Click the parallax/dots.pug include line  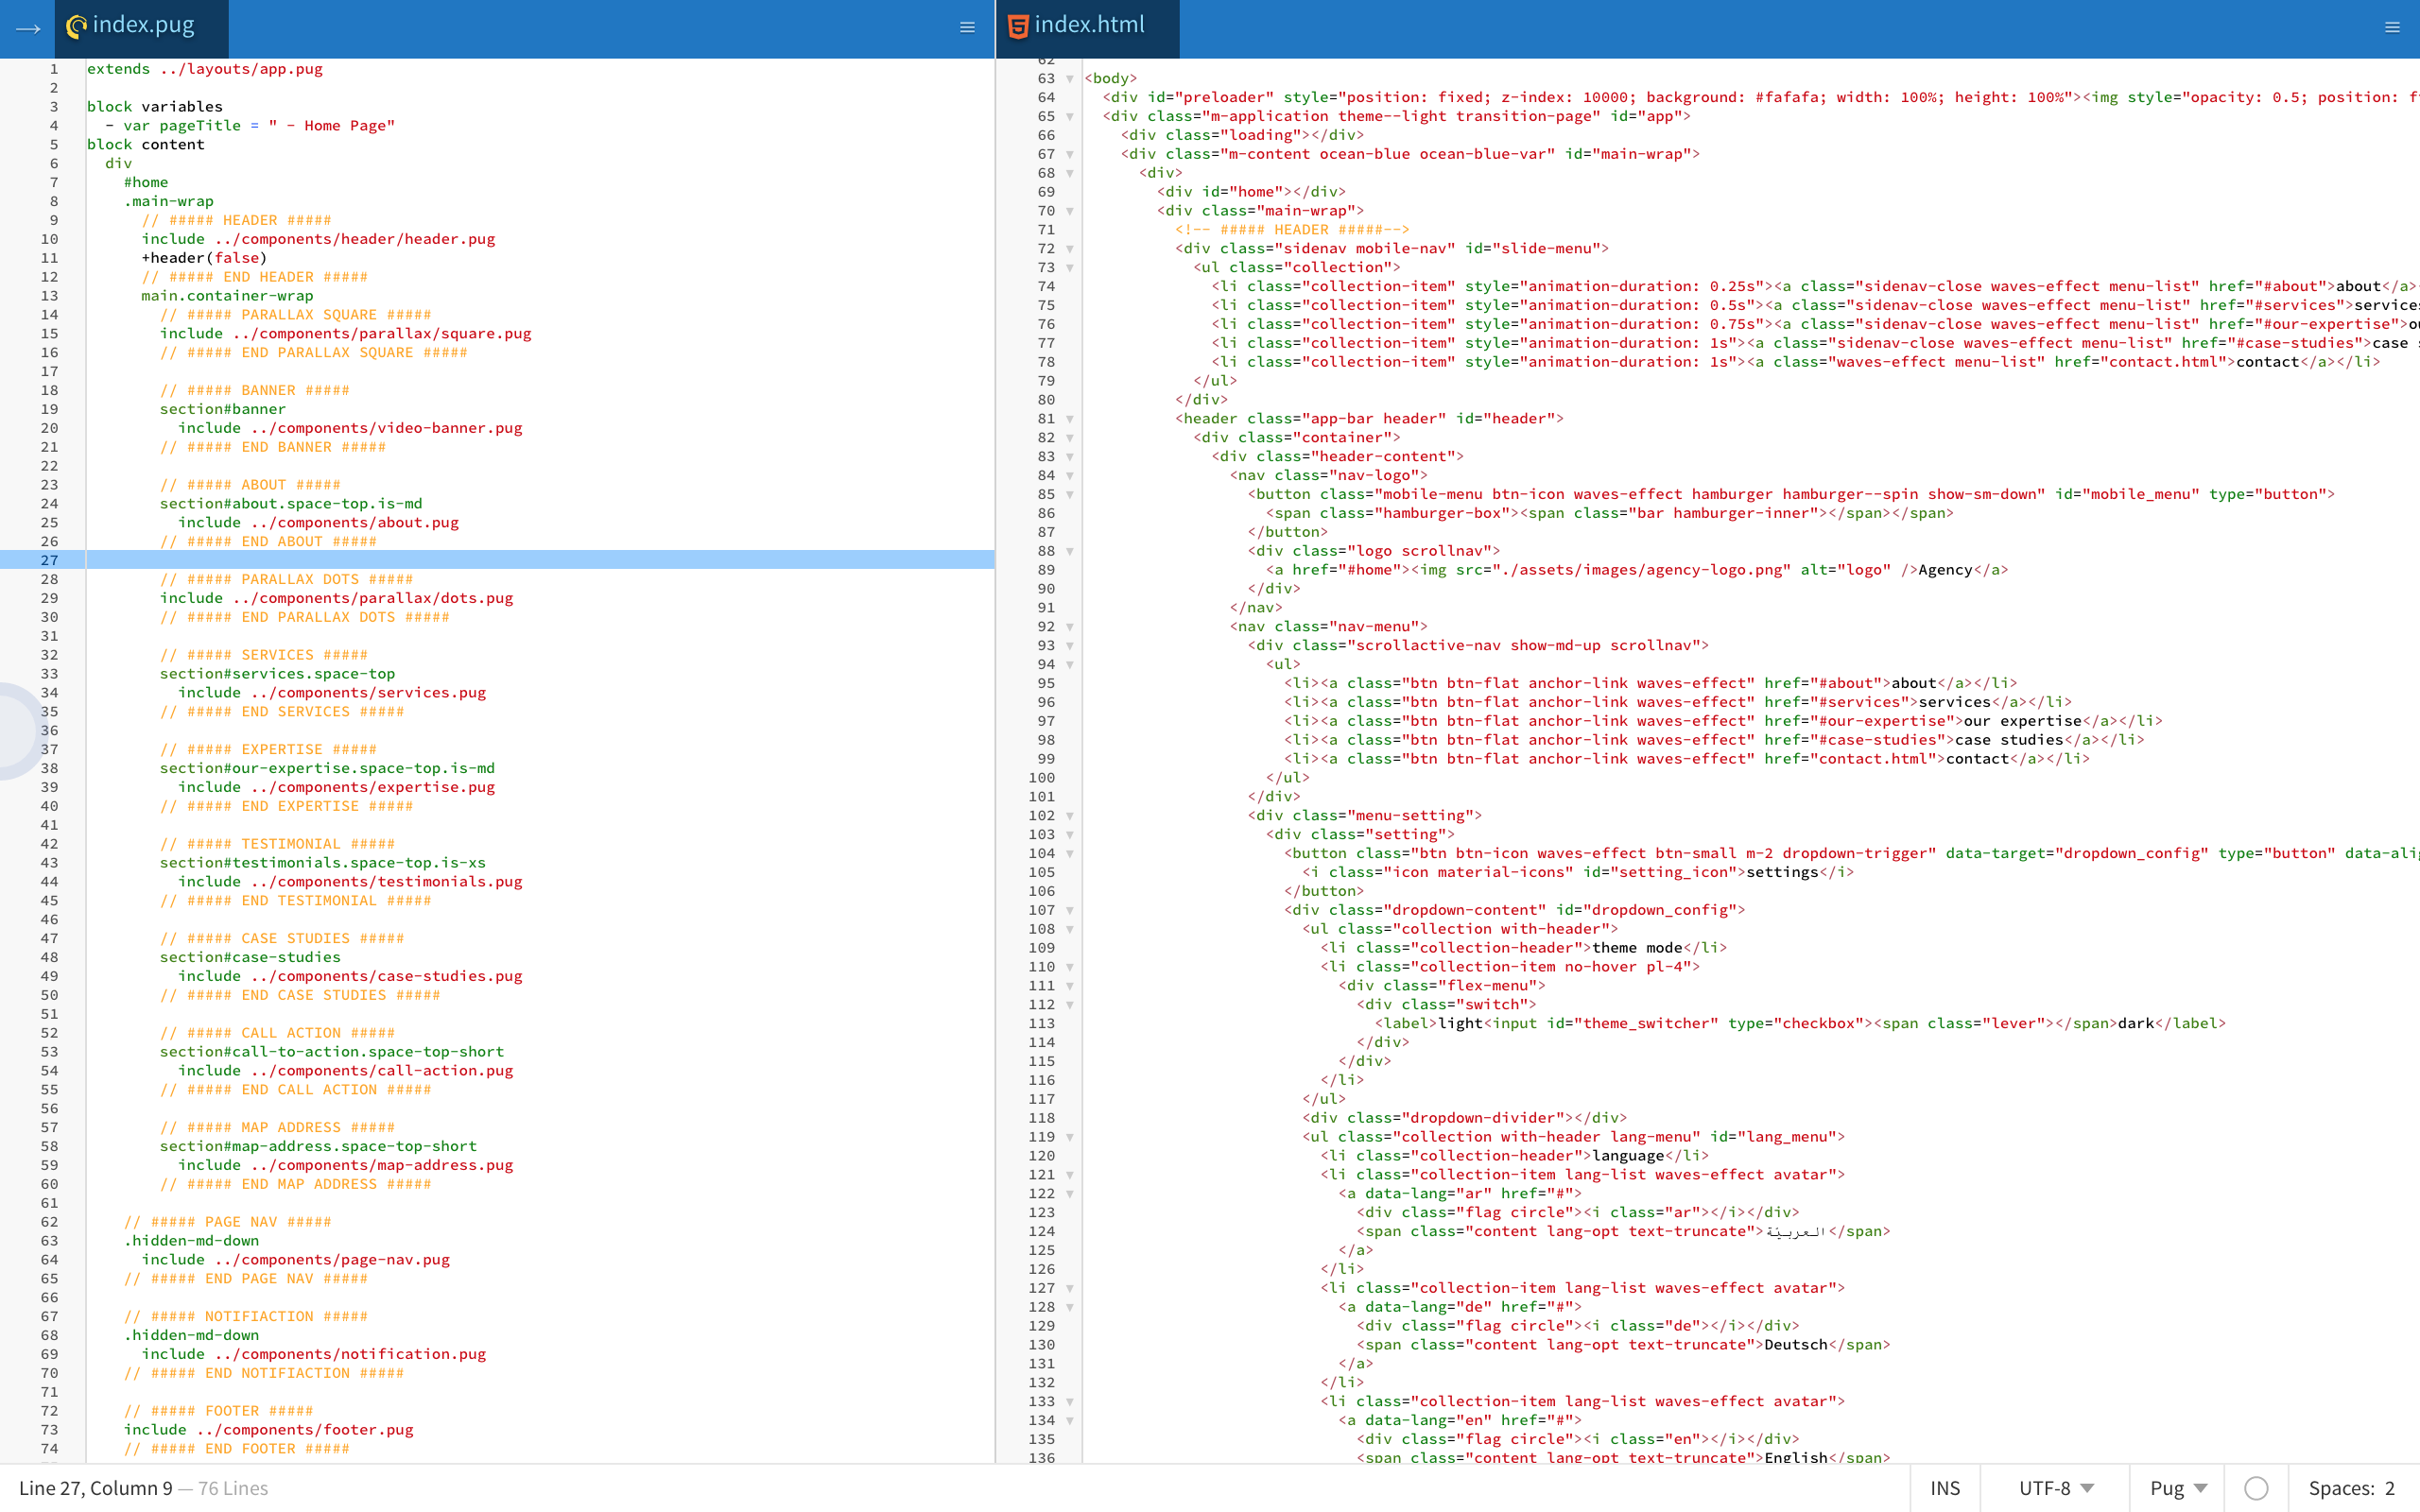click(336, 598)
